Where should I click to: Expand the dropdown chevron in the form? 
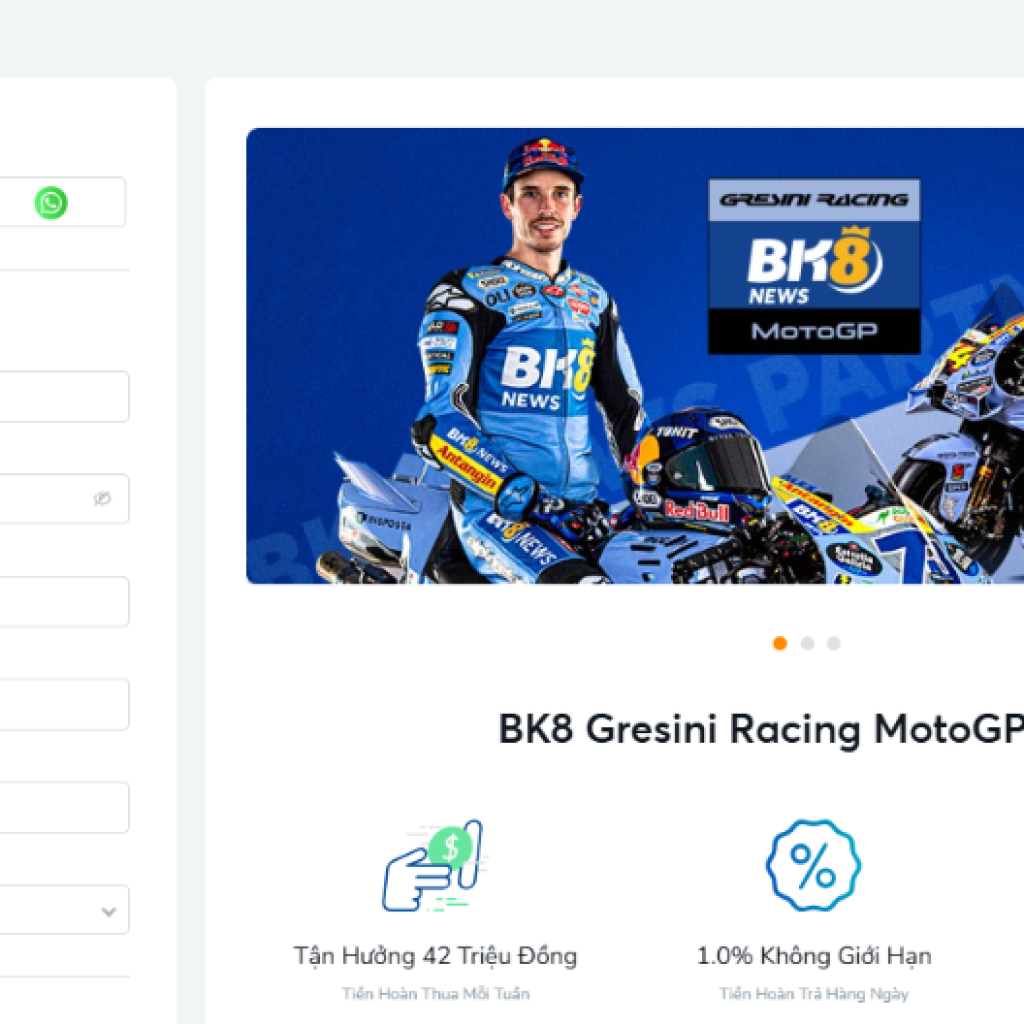(109, 911)
